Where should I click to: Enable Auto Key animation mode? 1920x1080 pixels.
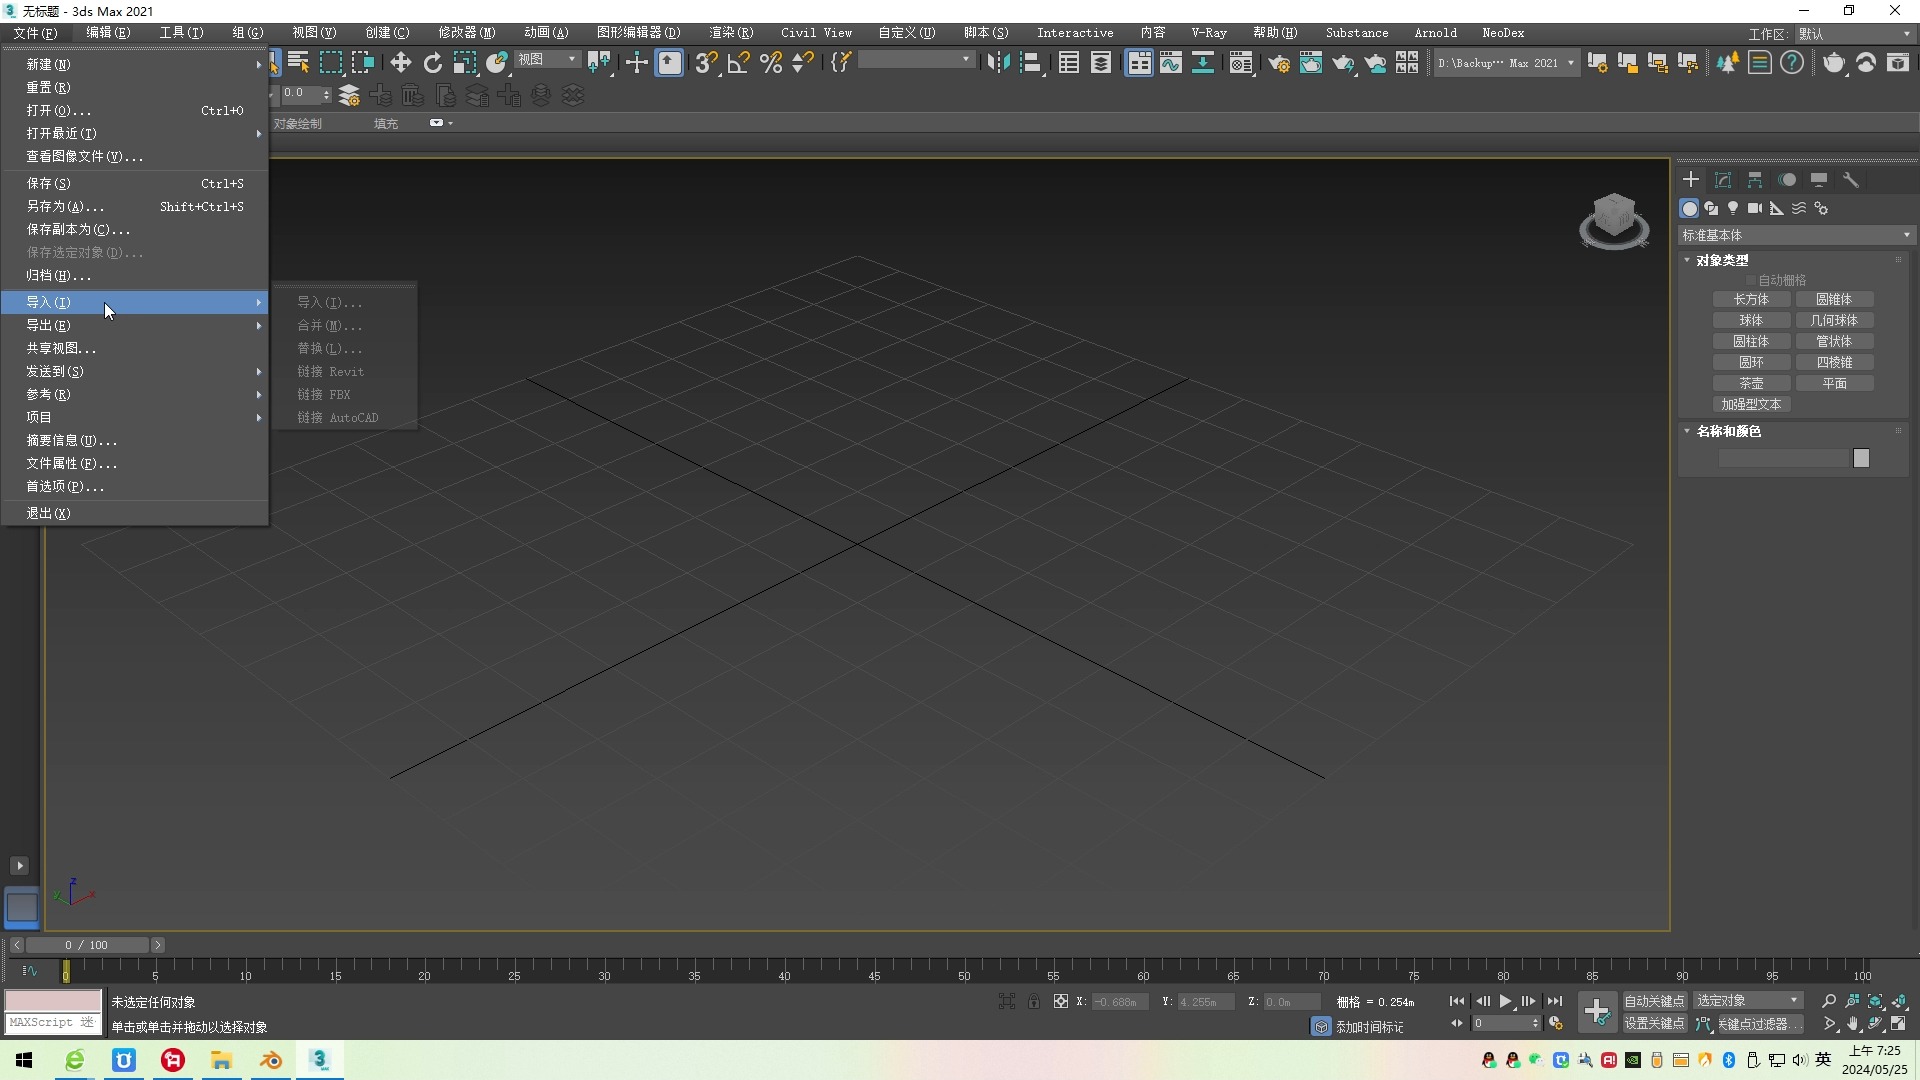1655,1000
